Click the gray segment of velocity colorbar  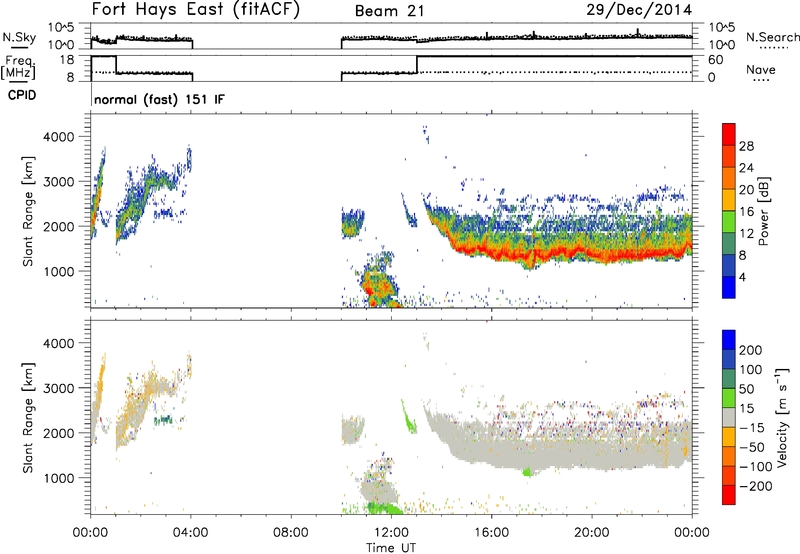(x=729, y=417)
